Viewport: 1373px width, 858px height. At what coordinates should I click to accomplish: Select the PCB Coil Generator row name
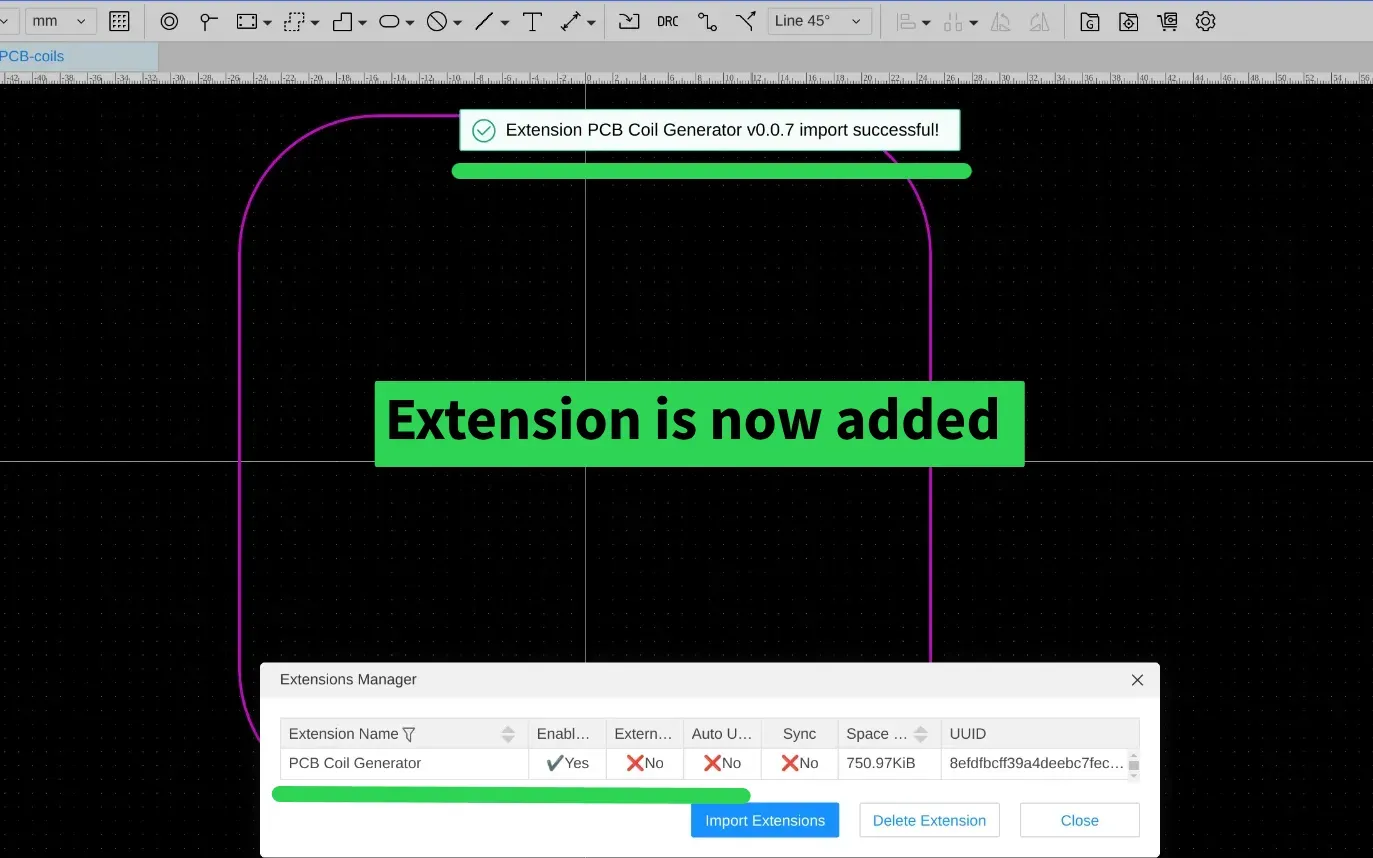355,763
